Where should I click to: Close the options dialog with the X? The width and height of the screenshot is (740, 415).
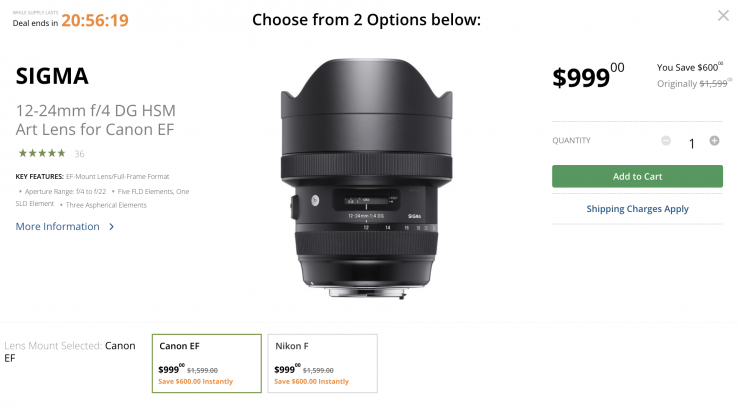coord(723,16)
